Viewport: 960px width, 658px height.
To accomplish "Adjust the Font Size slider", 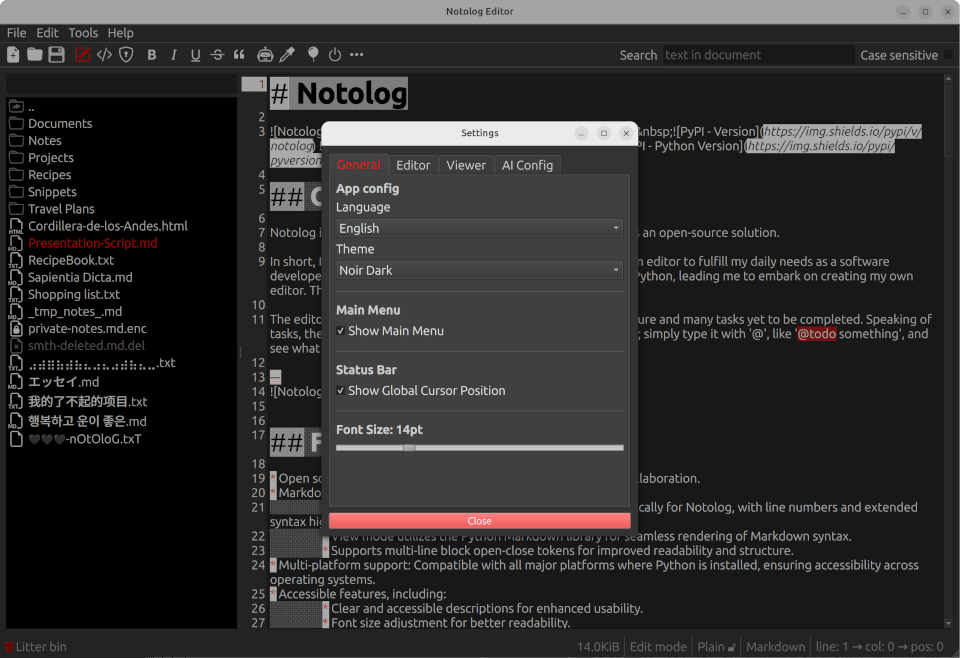I will [409, 447].
